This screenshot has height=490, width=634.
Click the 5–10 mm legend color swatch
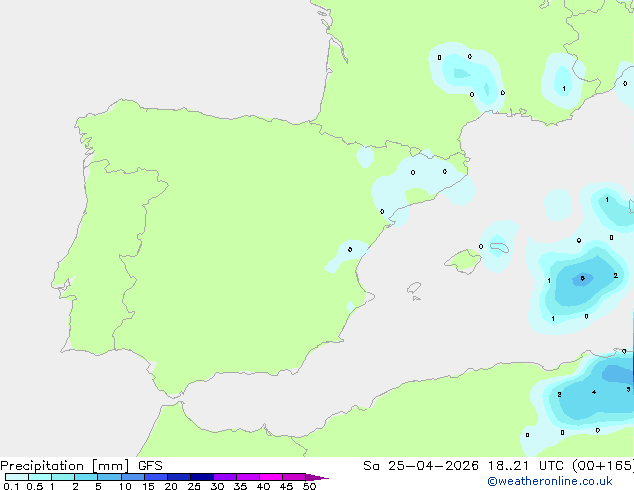click(x=109, y=477)
